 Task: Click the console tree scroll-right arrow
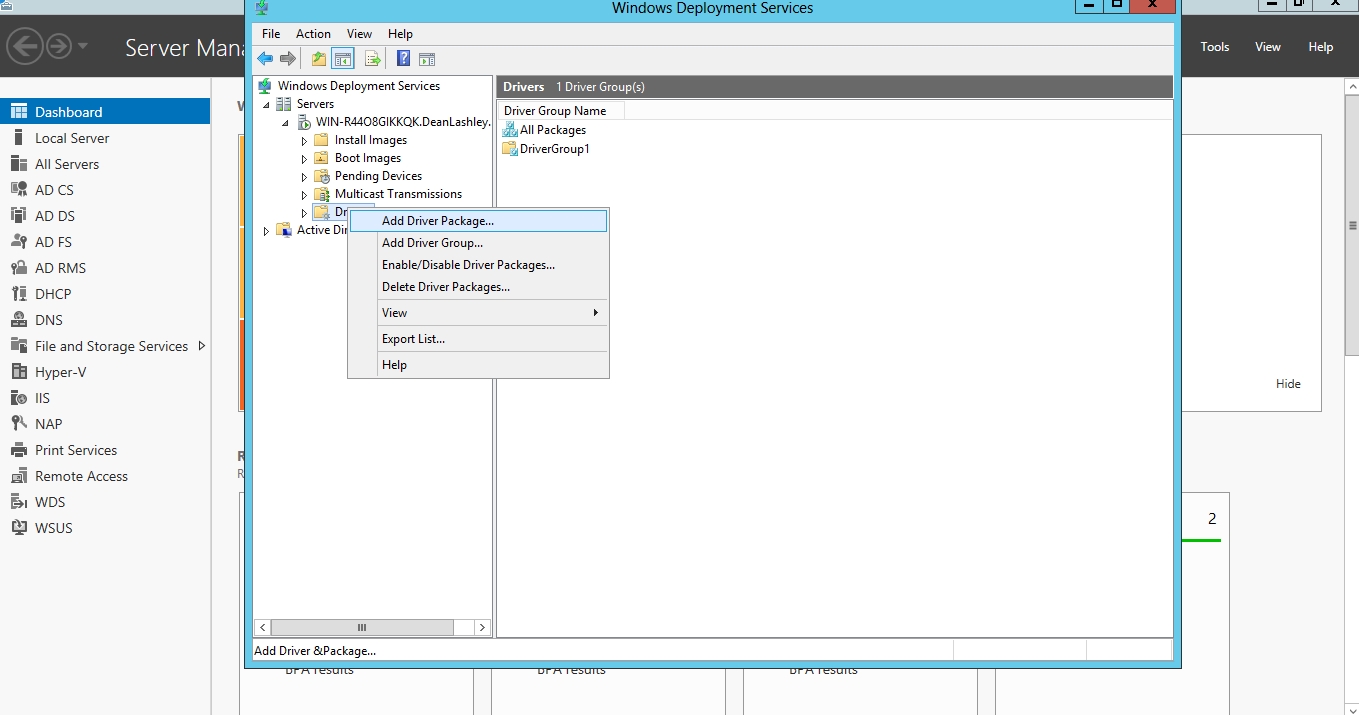[482, 628]
